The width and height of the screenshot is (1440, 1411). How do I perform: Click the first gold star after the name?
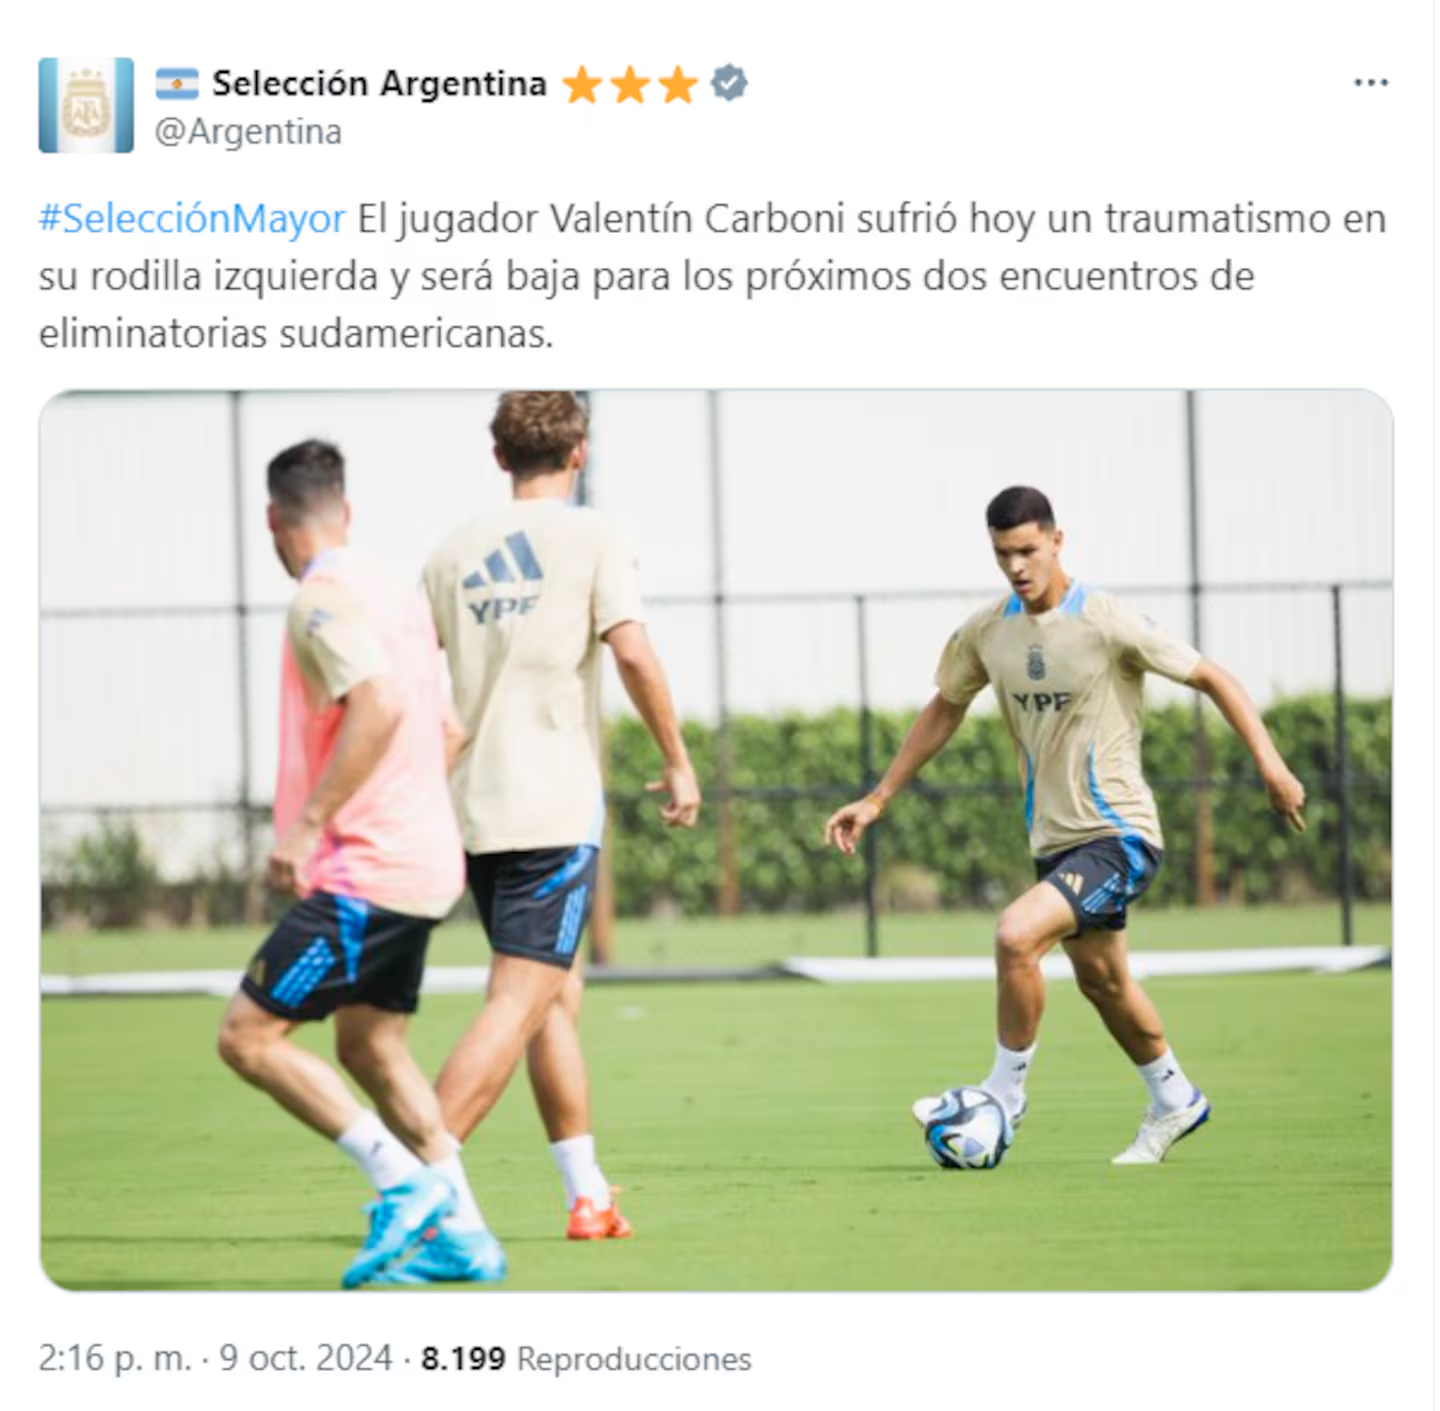tap(582, 86)
